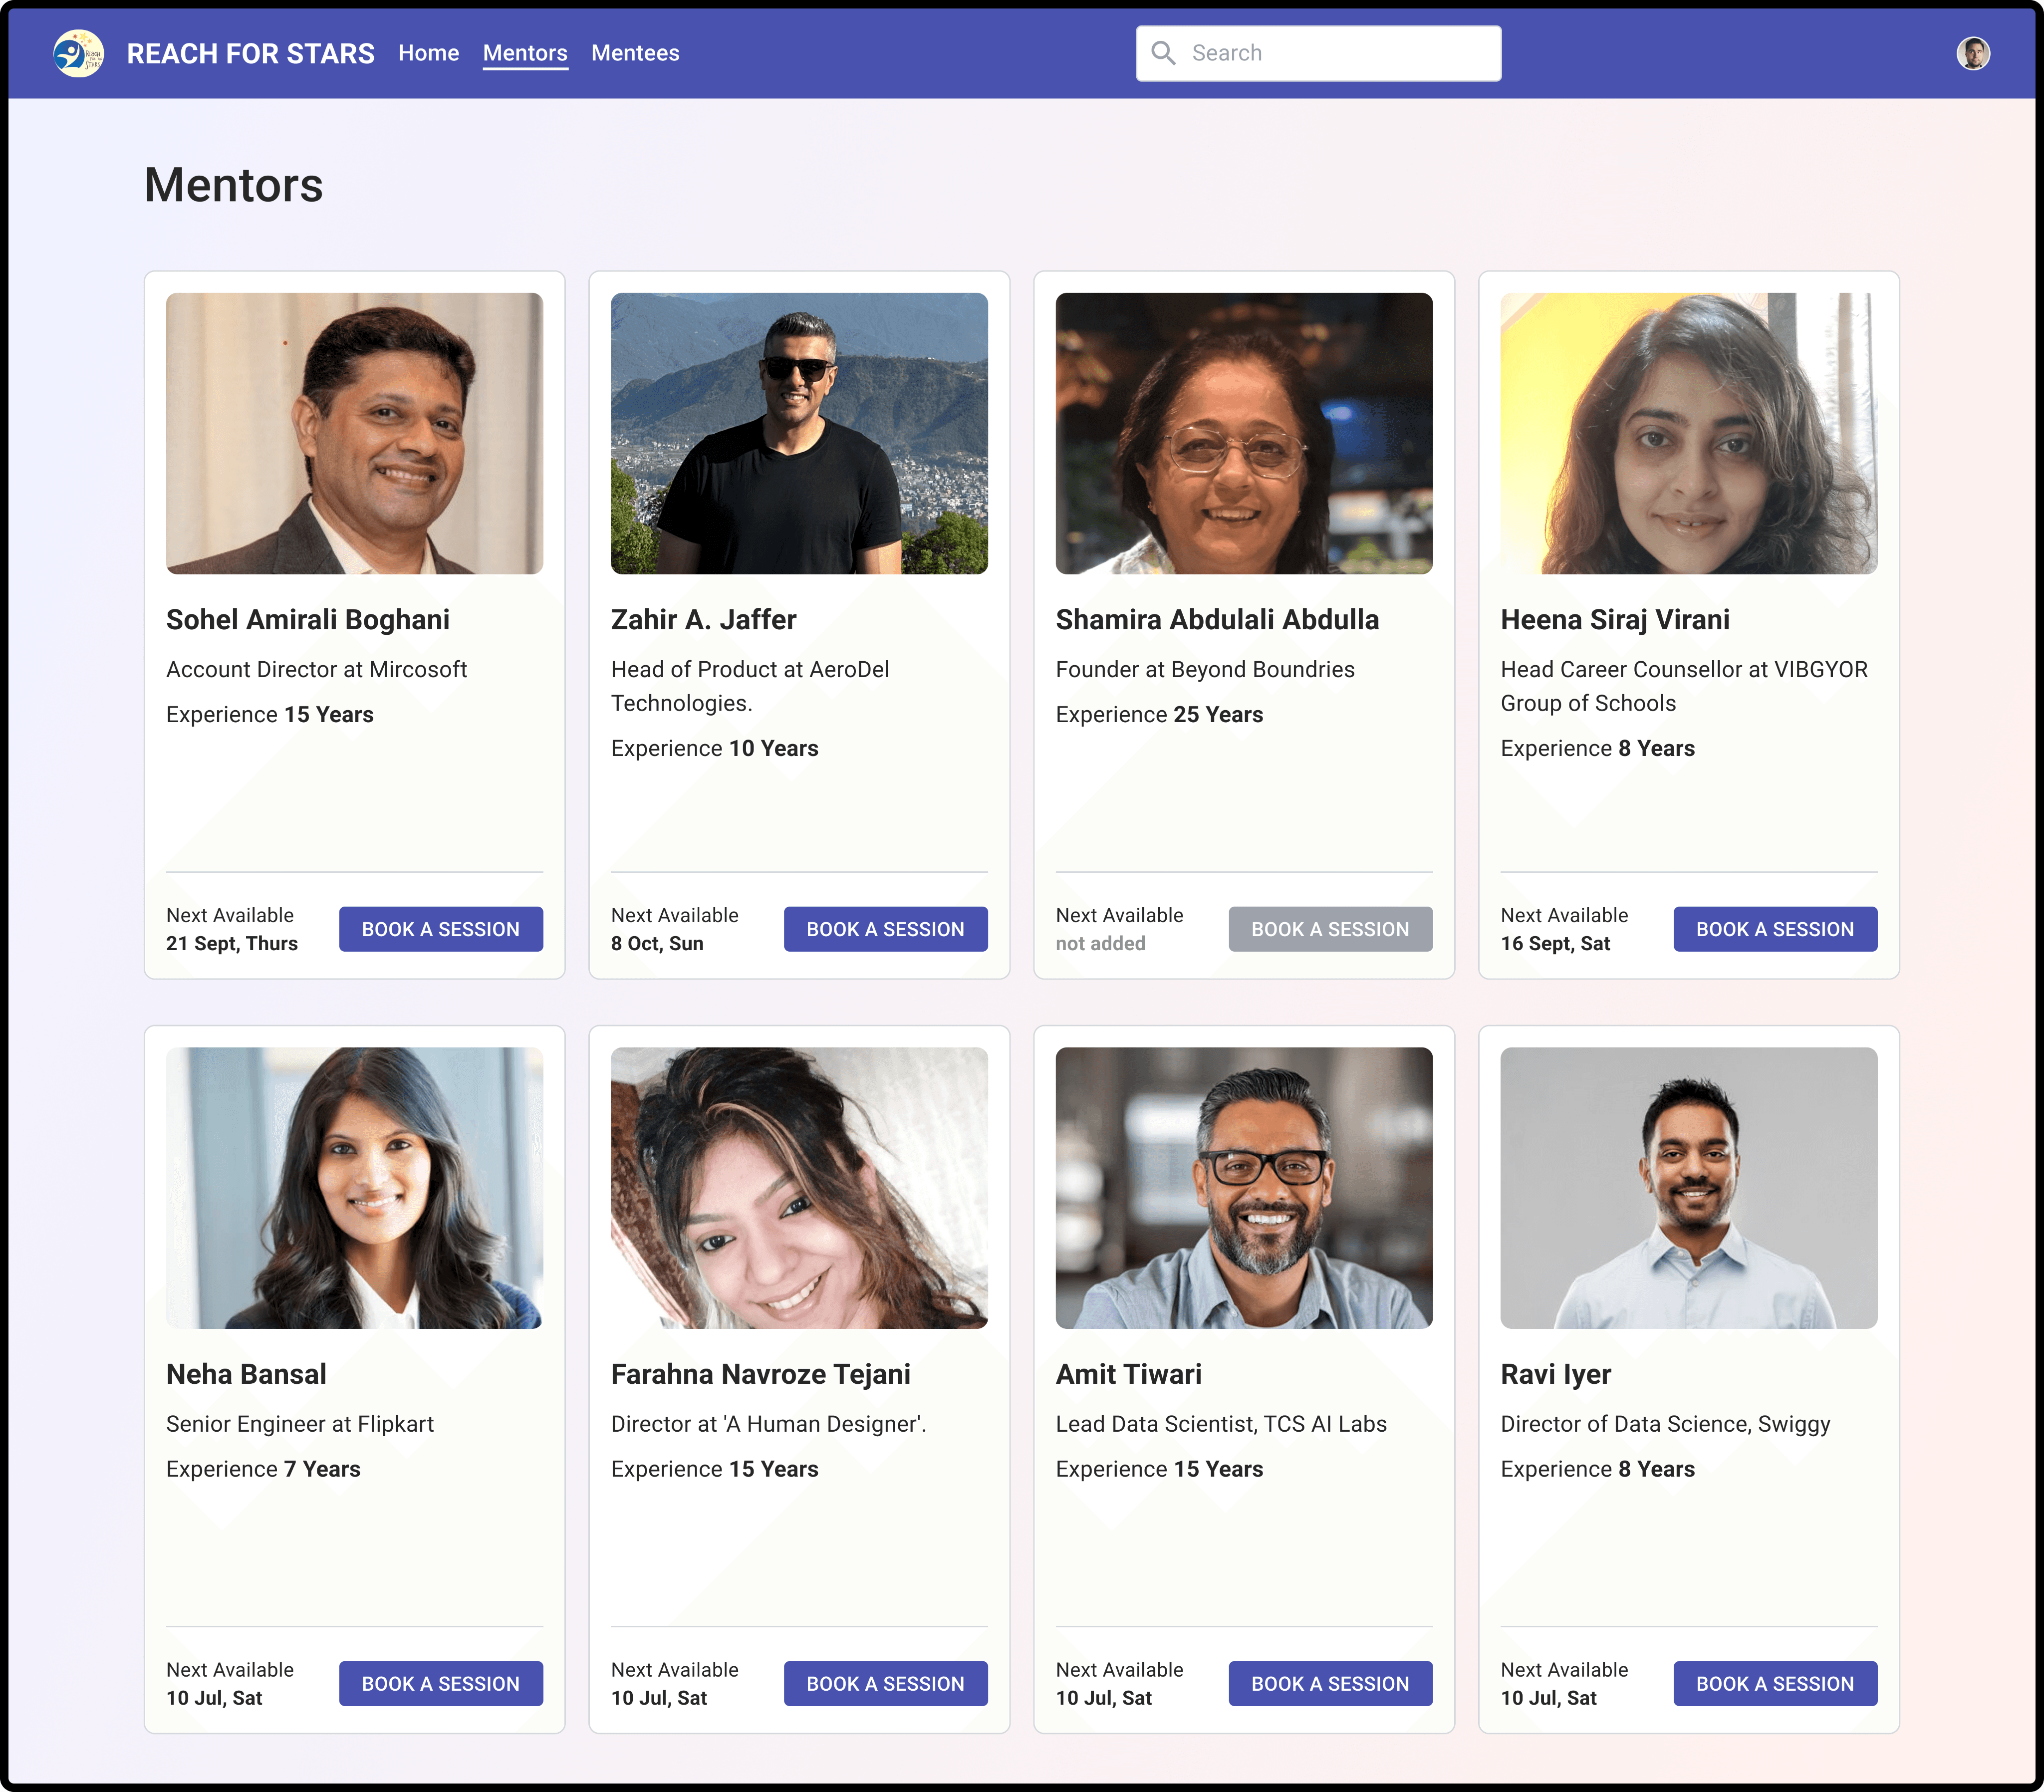The height and width of the screenshot is (1792, 2044).
Task: Book a session with Sohel Amirali Boghani
Action: (440, 929)
